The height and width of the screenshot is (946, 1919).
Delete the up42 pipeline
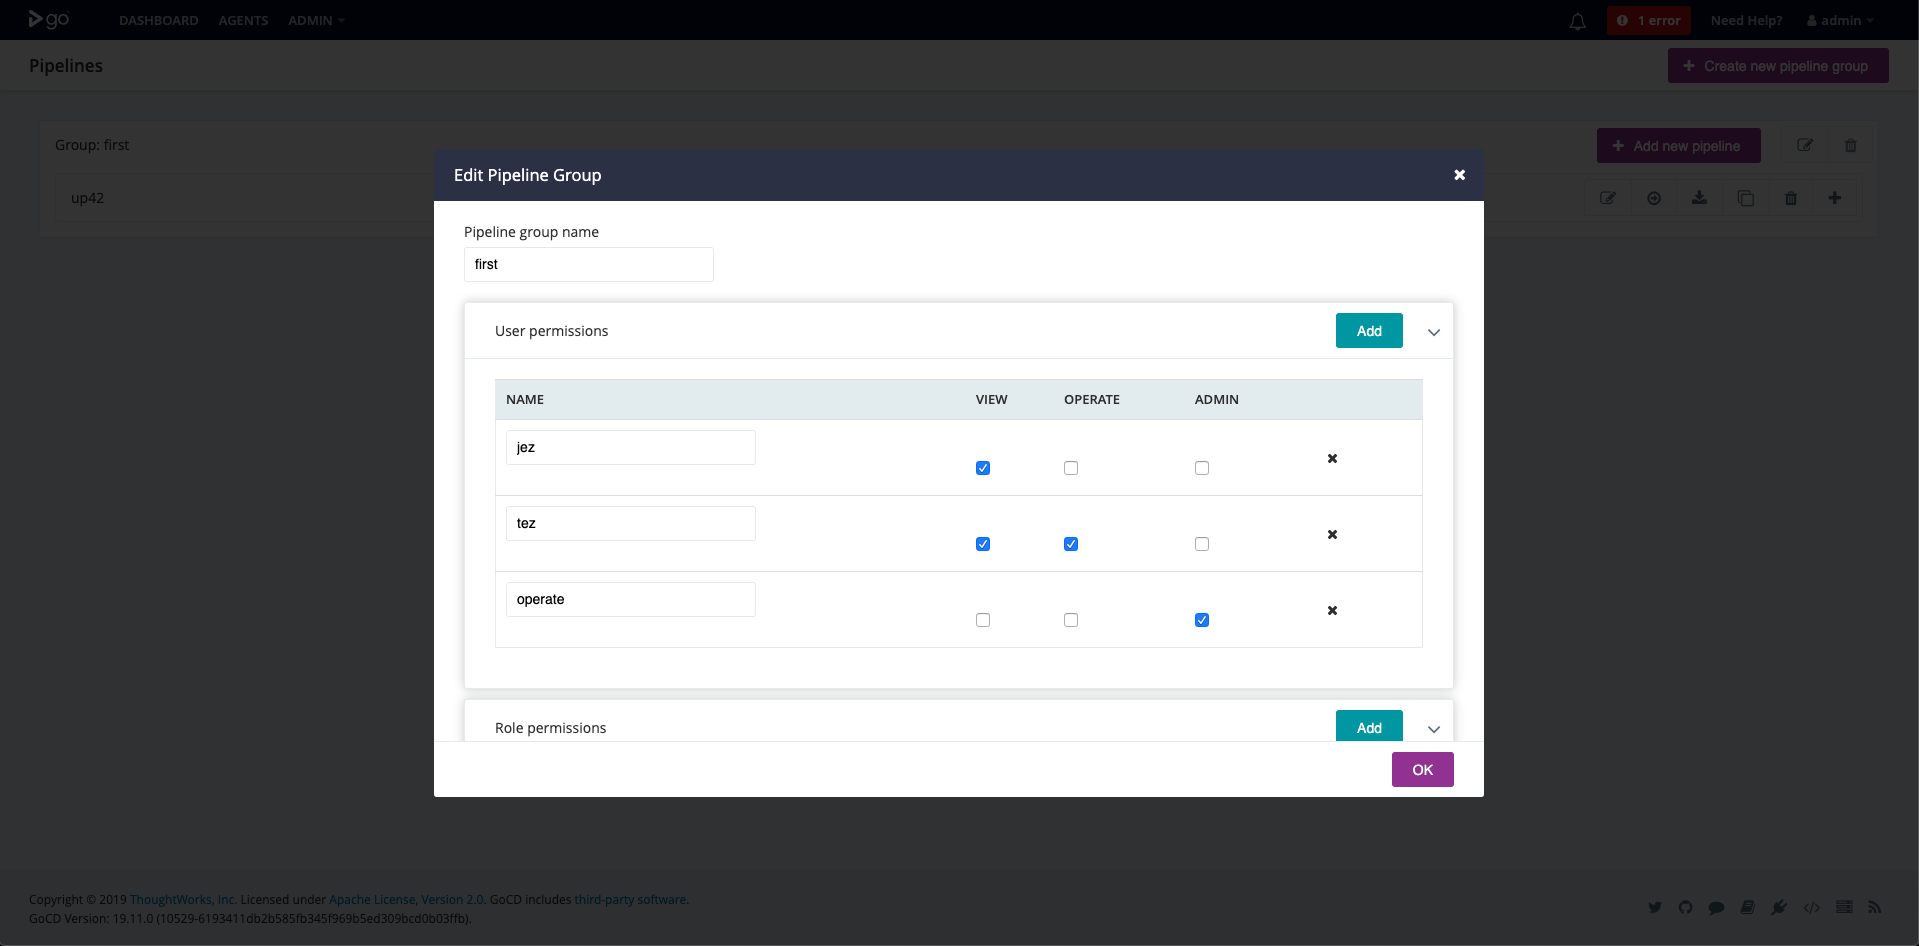pos(1790,198)
